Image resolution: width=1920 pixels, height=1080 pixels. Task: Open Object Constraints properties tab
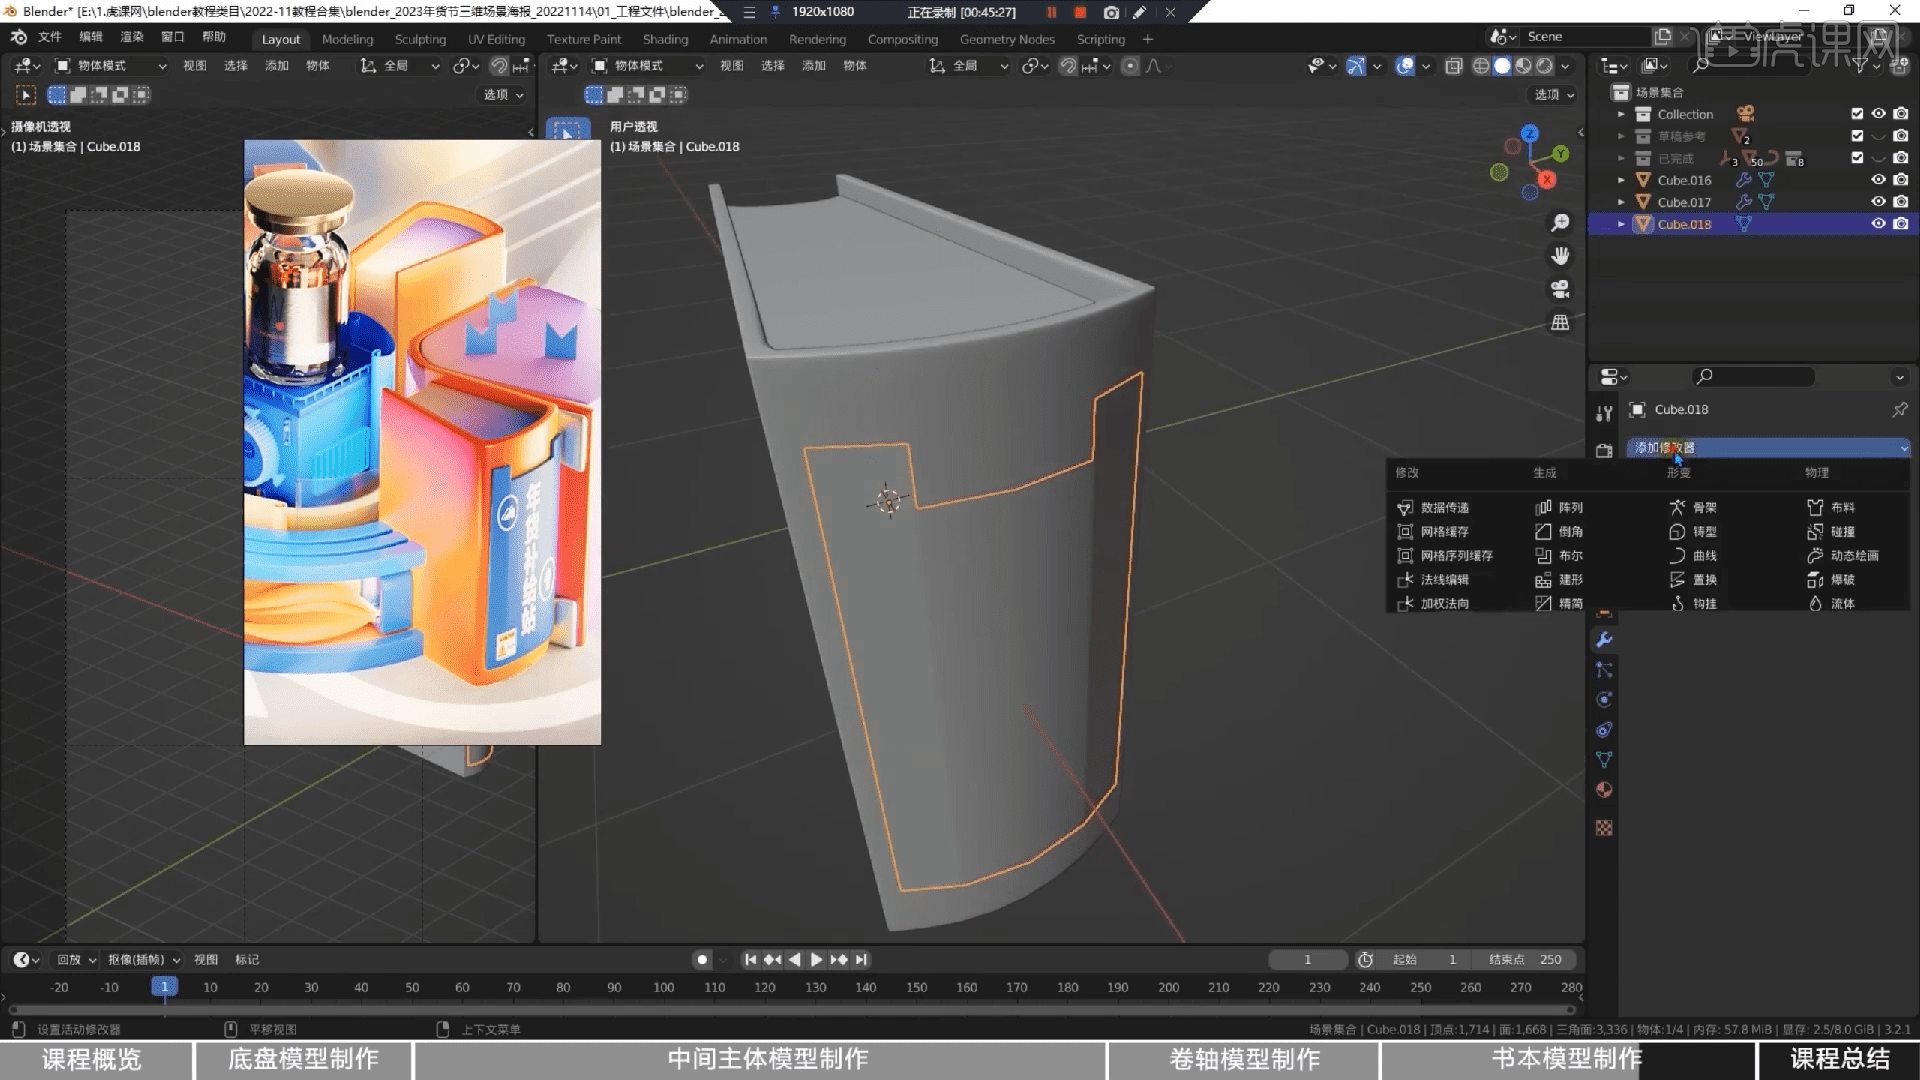click(1604, 730)
